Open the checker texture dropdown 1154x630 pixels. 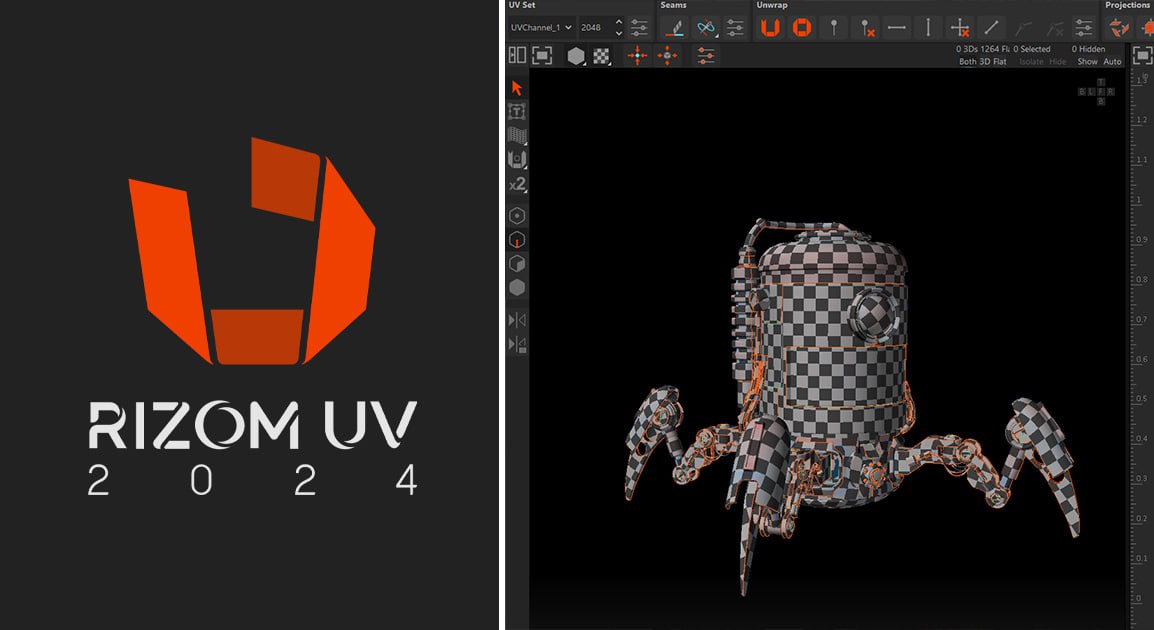pos(602,56)
